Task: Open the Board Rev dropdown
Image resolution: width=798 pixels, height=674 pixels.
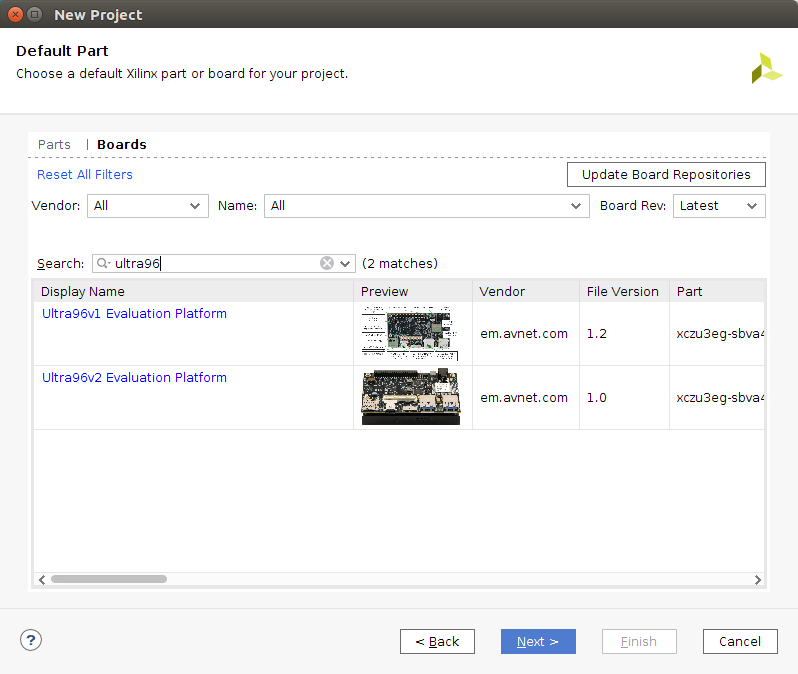Action: pos(719,205)
